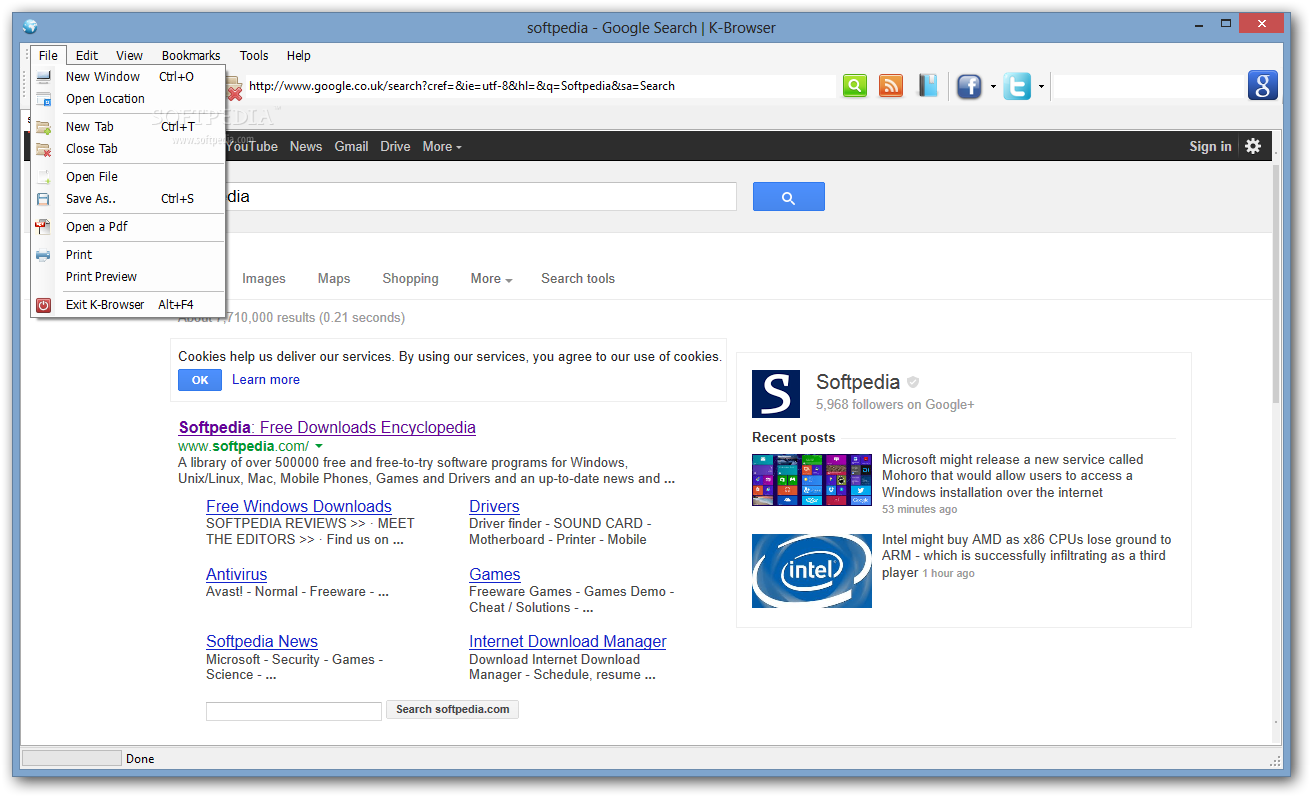Viewport: 1311px width, 797px height.
Task: Open Softpedia: Free Downloads Encyclopedia result
Action: tap(327, 428)
